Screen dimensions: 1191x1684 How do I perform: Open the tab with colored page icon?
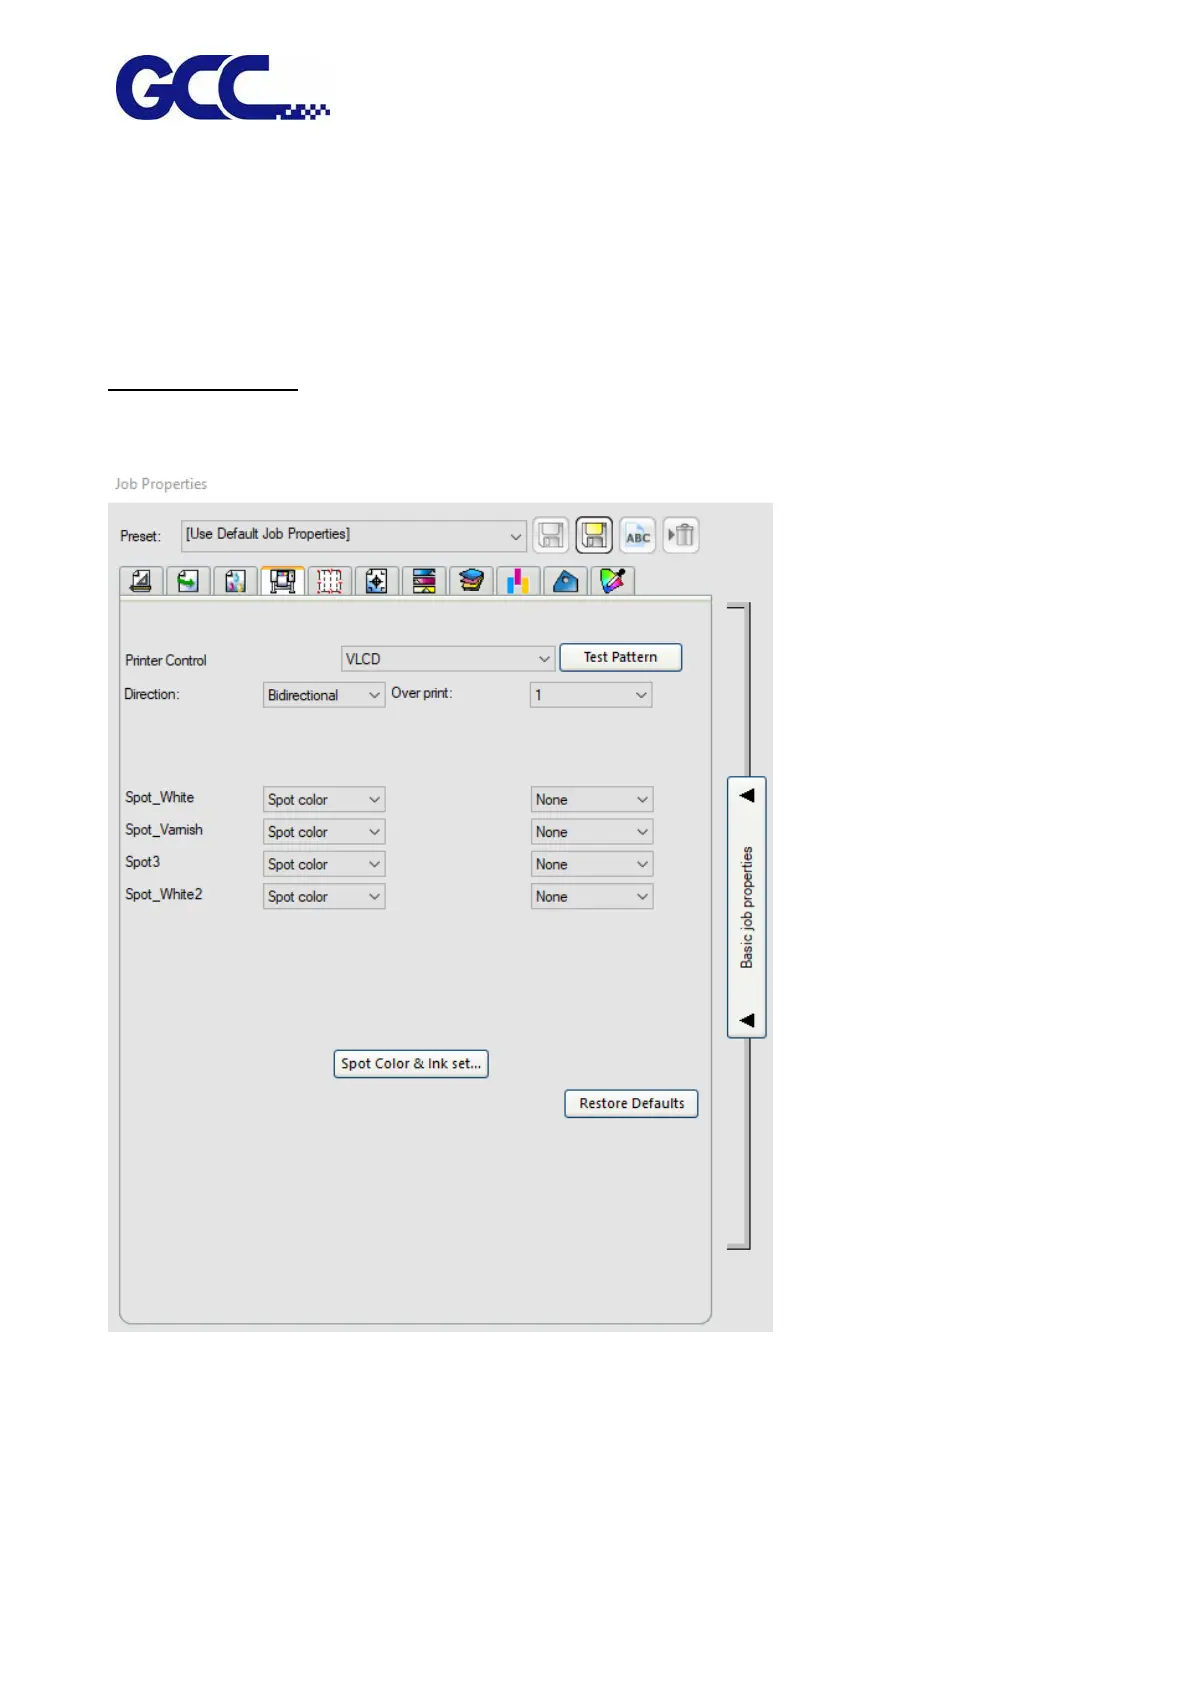pos(235,581)
